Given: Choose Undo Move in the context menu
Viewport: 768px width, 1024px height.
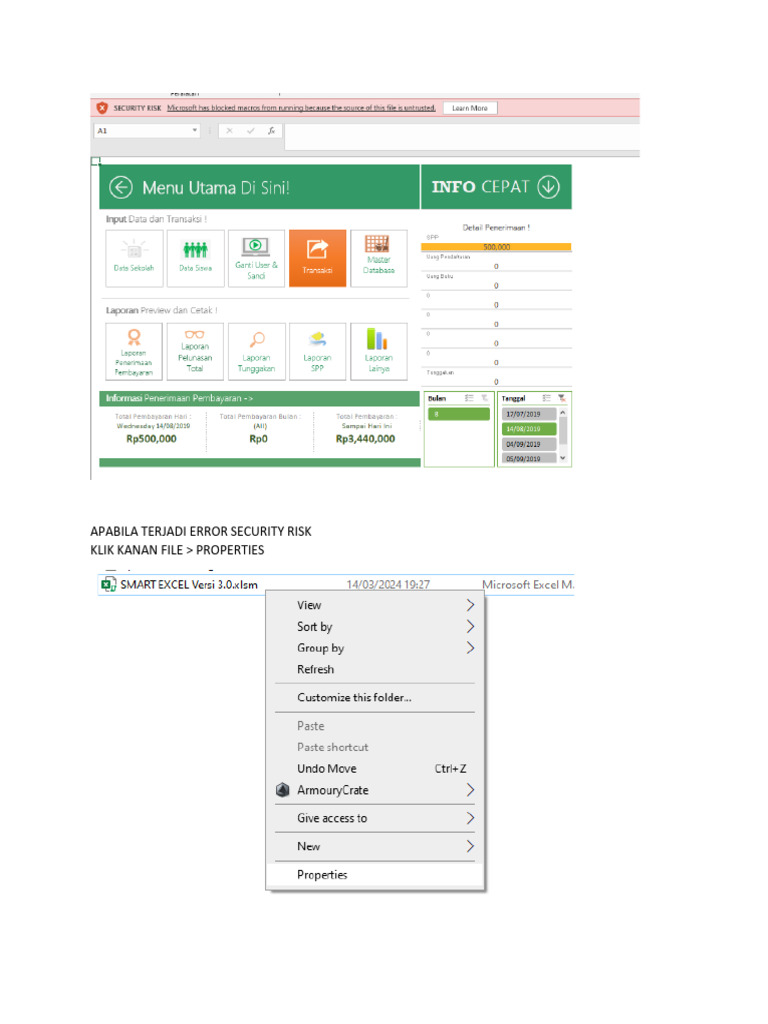Looking at the screenshot, I should pos(375,769).
